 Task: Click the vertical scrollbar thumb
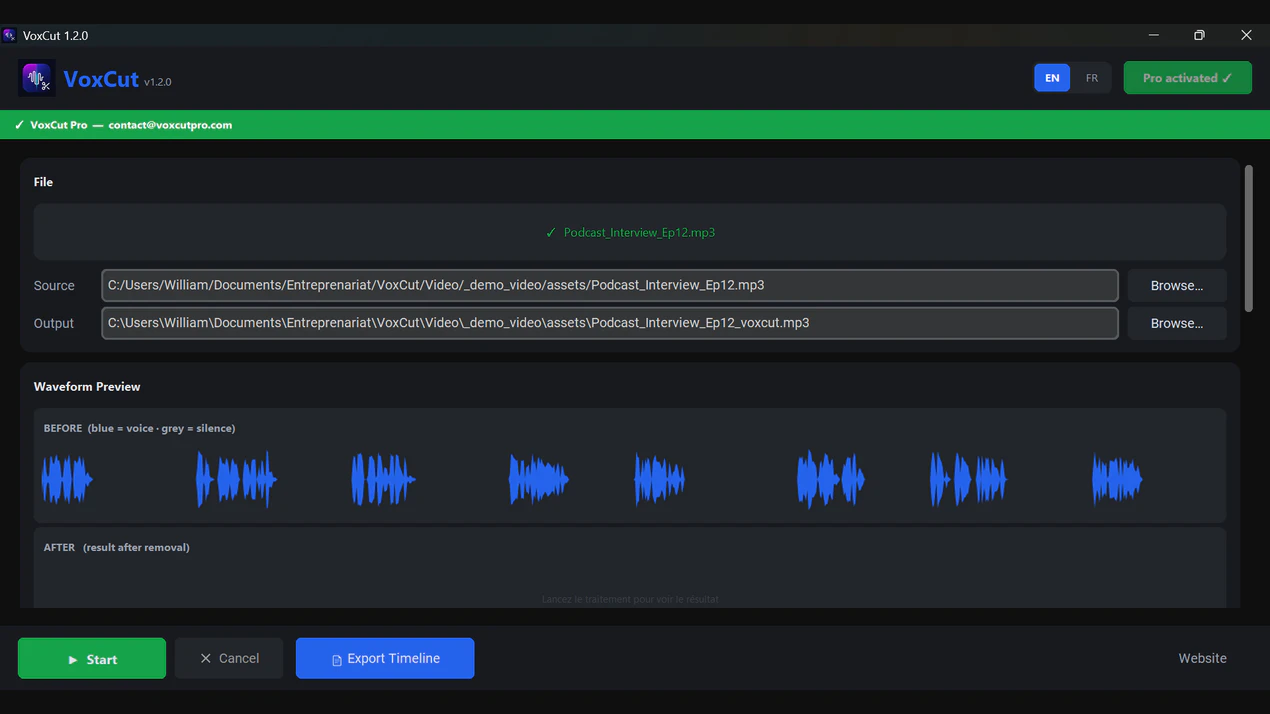(x=1248, y=238)
